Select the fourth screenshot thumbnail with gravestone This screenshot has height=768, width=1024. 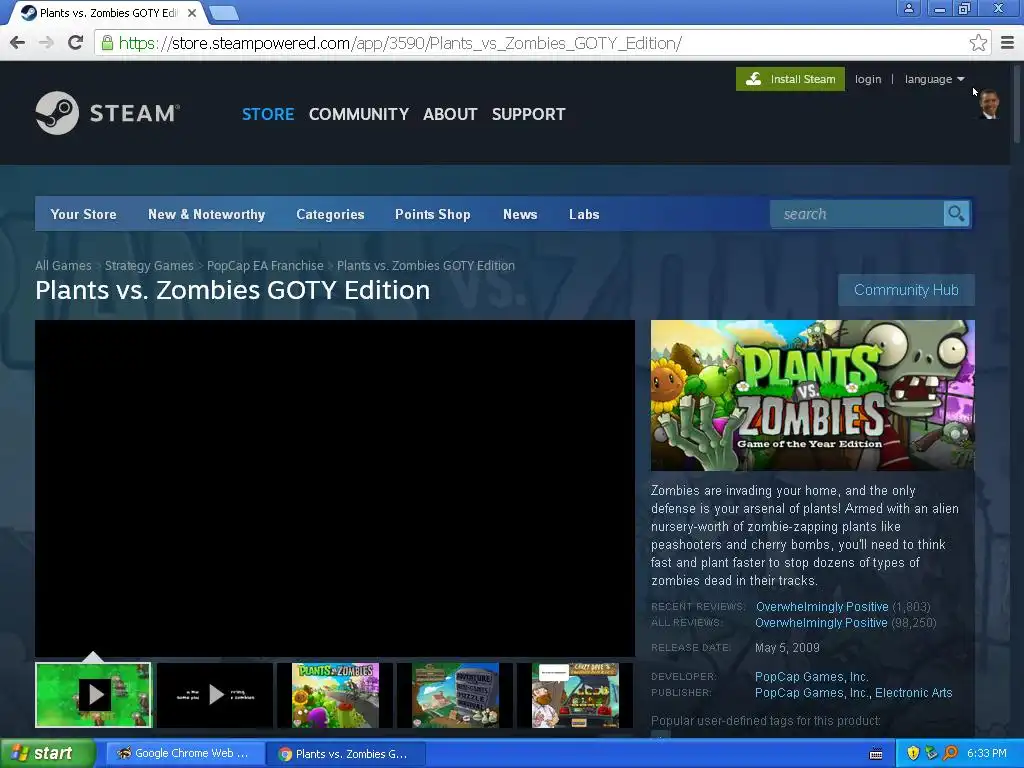tap(455, 695)
